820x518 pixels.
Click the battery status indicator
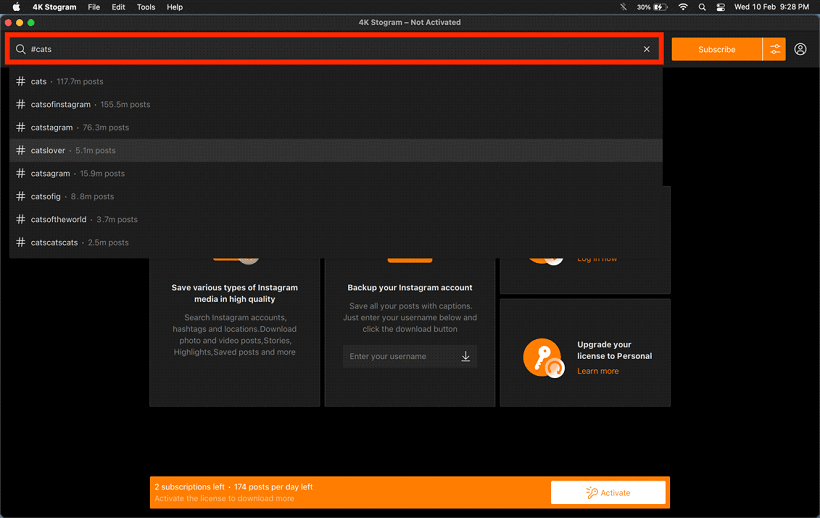pos(652,7)
